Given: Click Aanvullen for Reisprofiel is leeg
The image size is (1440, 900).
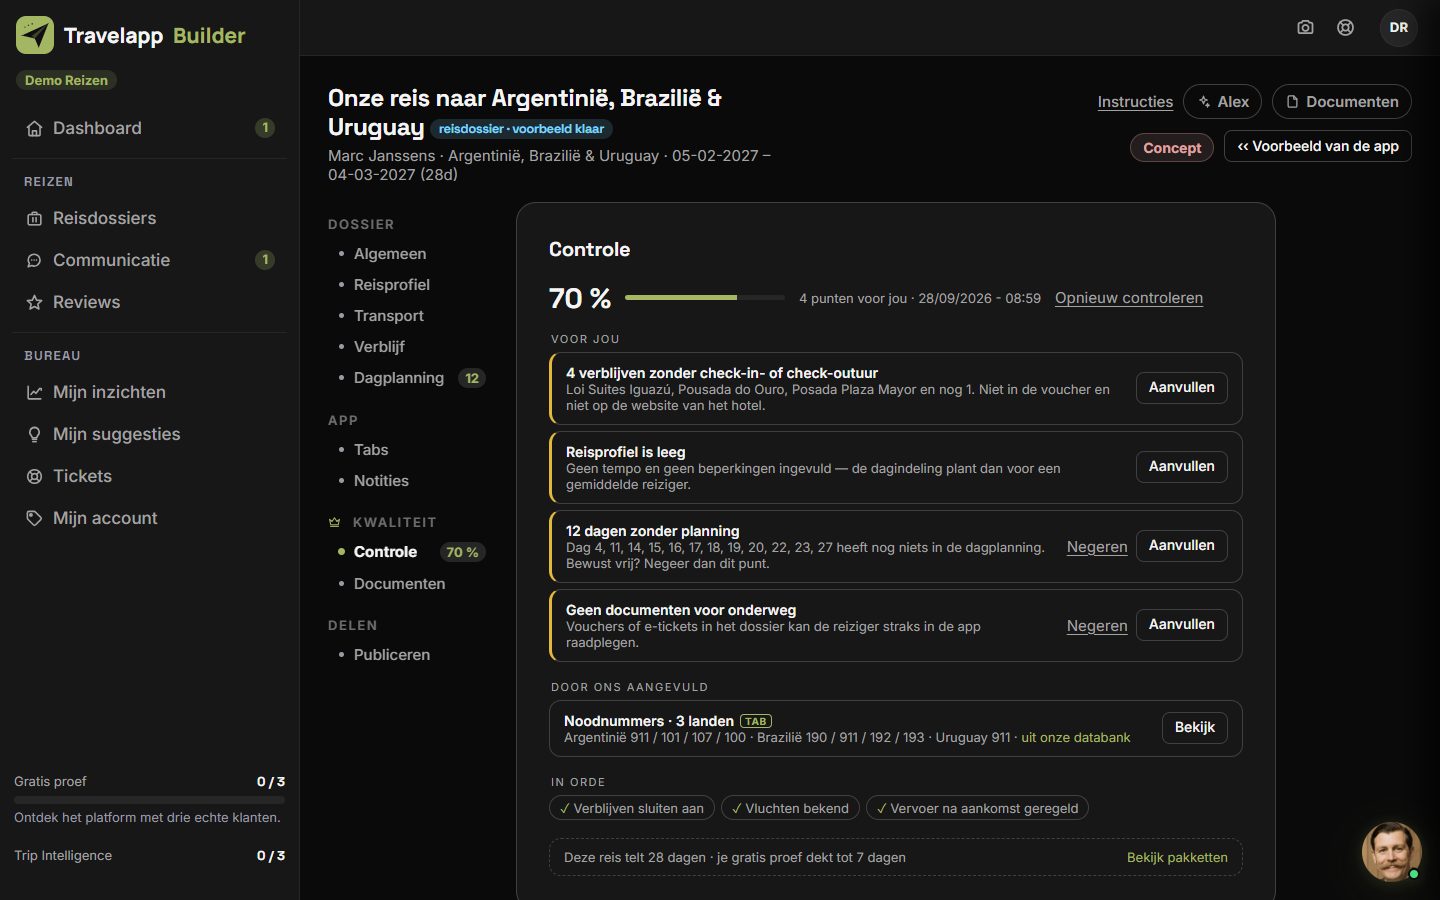Looking at the screenshot, I should 1181,467.
